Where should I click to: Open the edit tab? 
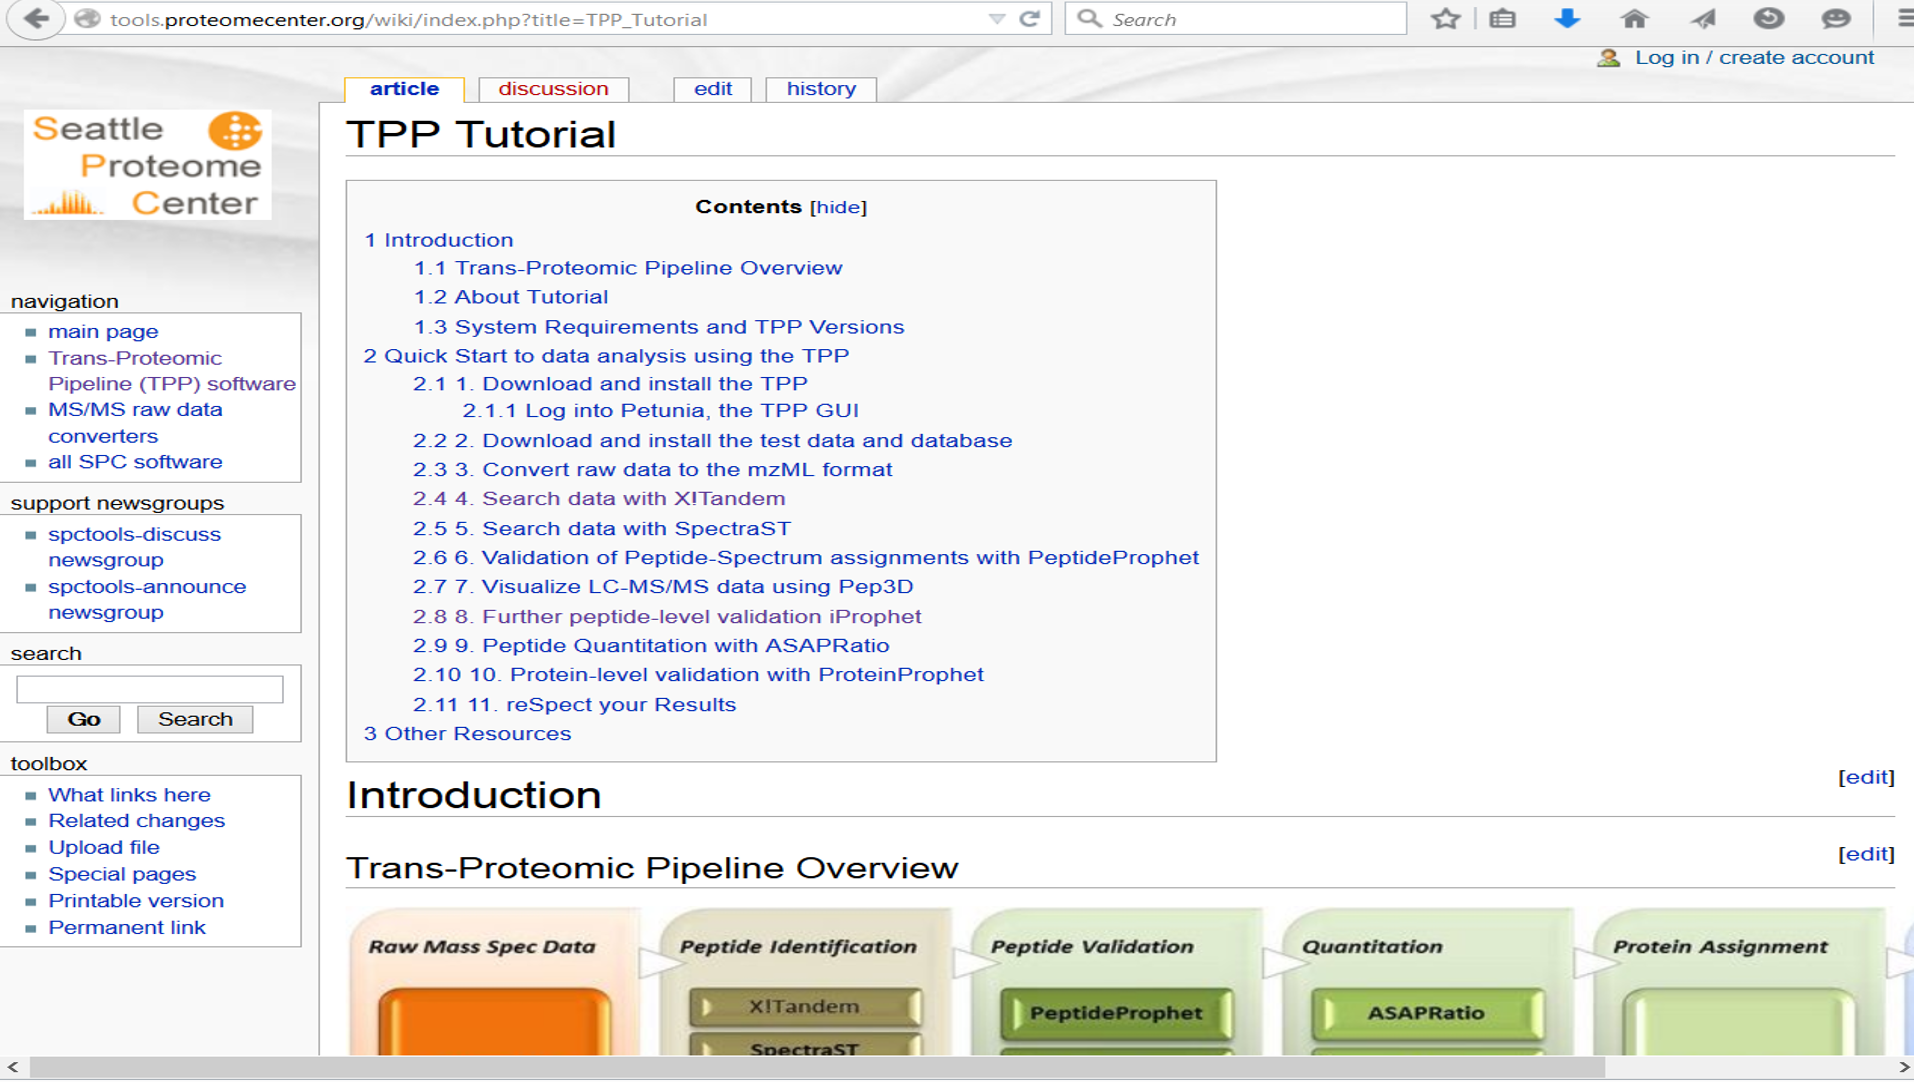pos(712,89)
